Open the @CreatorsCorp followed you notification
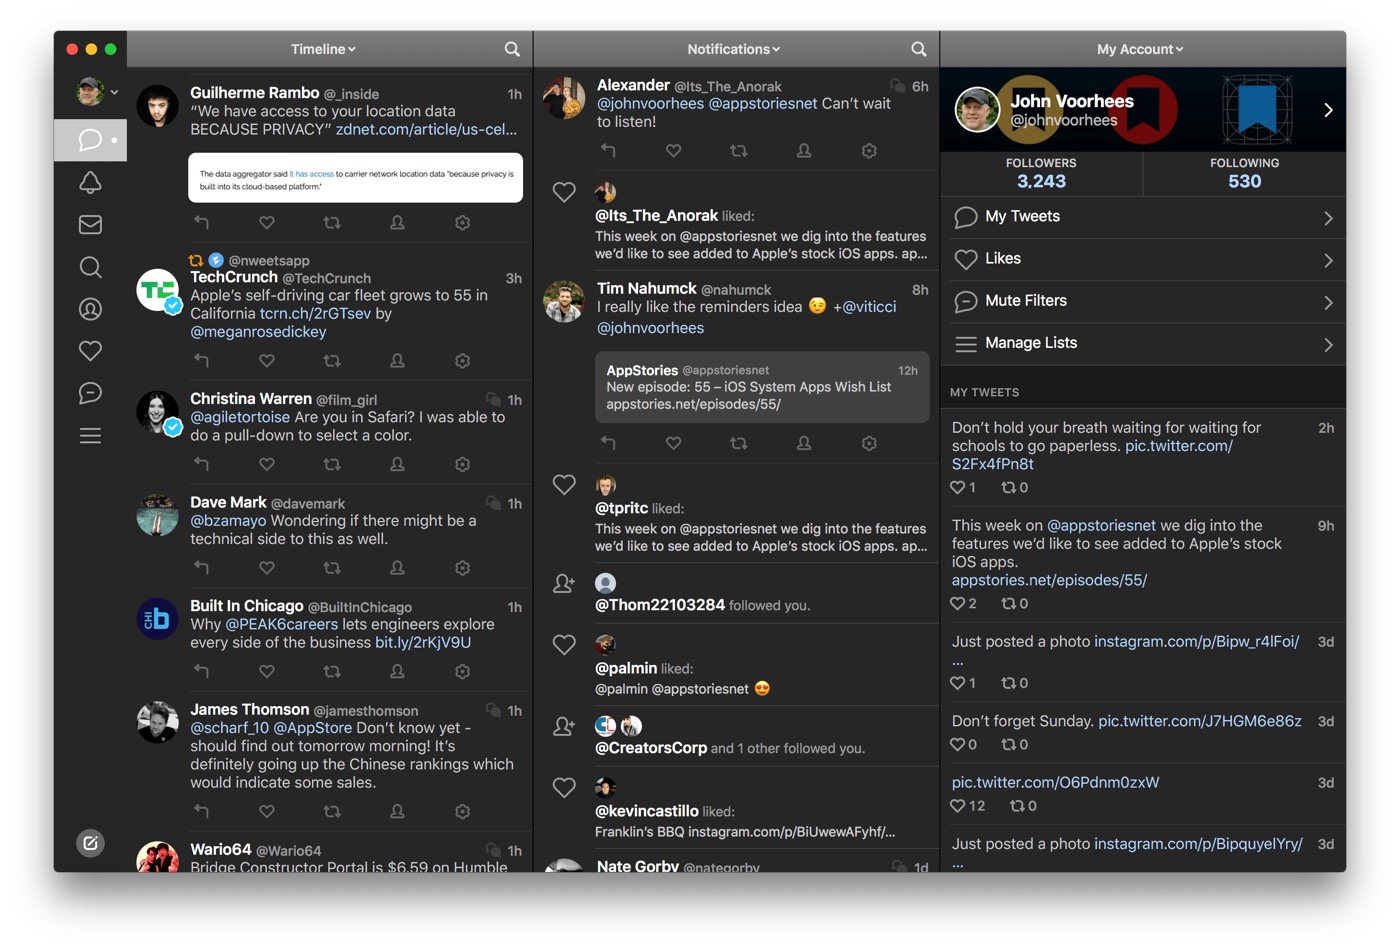Image resolution: width=1400 pixels, height=949 pixels. coord(737,737)
